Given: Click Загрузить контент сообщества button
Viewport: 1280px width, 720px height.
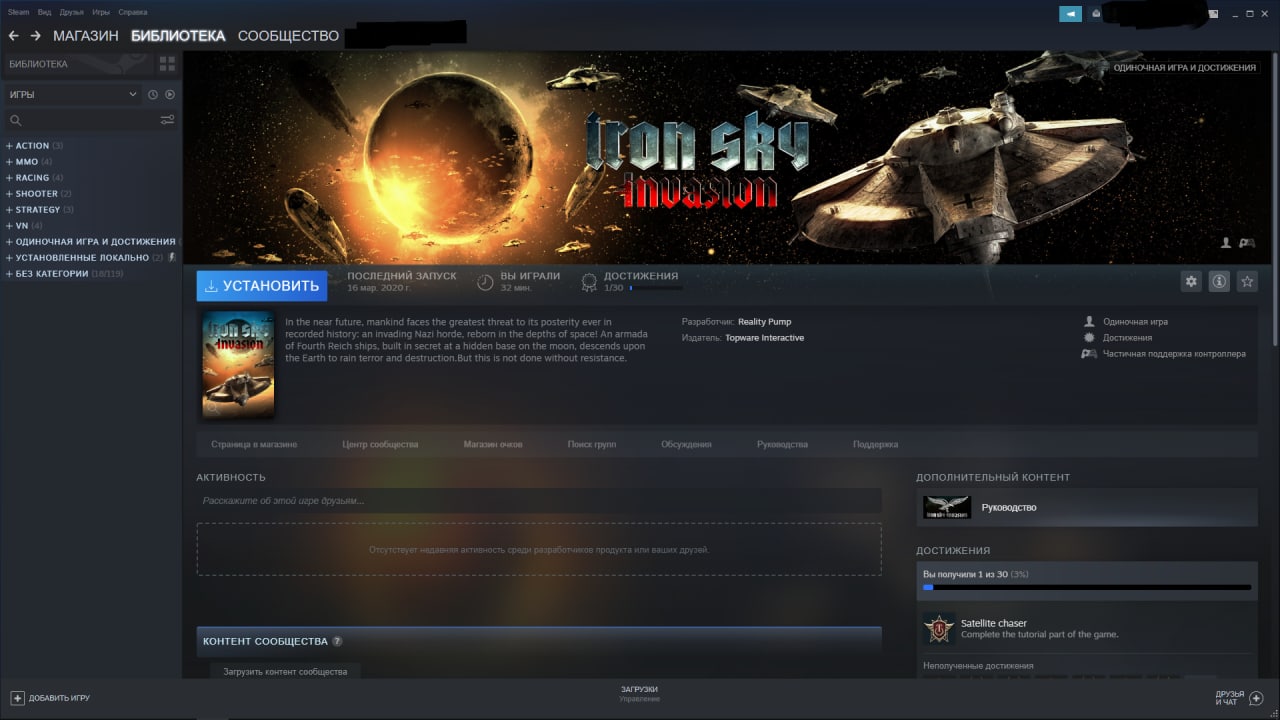Looking at the screenshot, I should [285, 671].
